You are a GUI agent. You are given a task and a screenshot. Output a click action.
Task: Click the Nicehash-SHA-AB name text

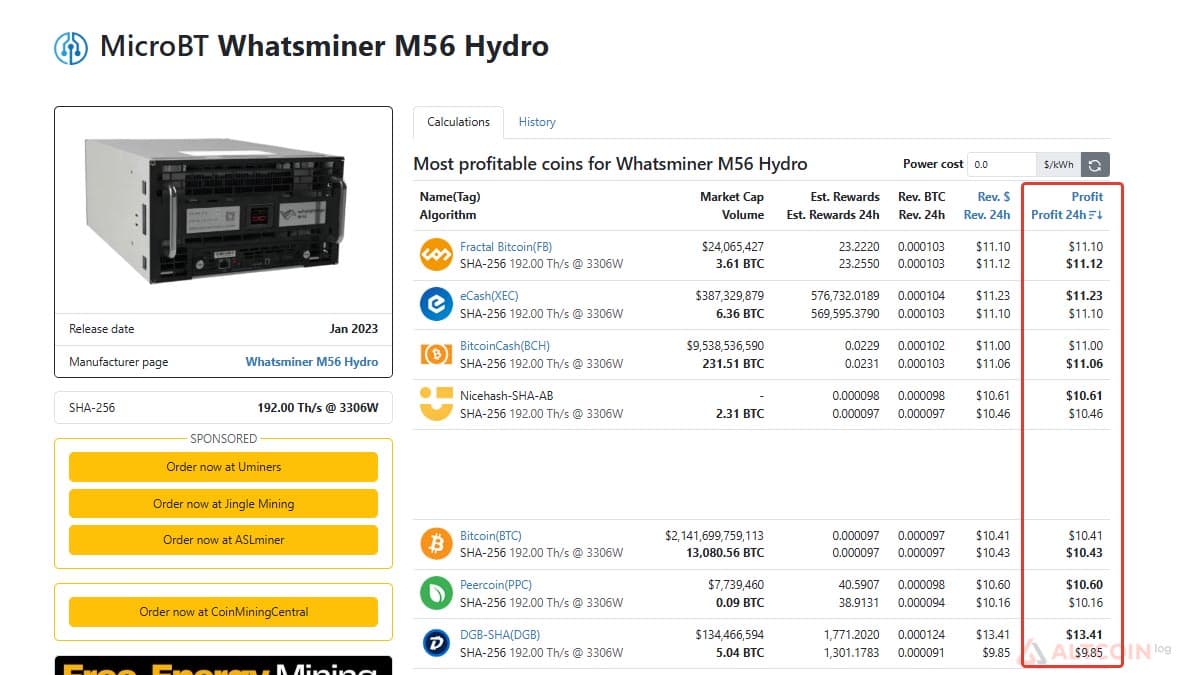click(x=507, y=395)
